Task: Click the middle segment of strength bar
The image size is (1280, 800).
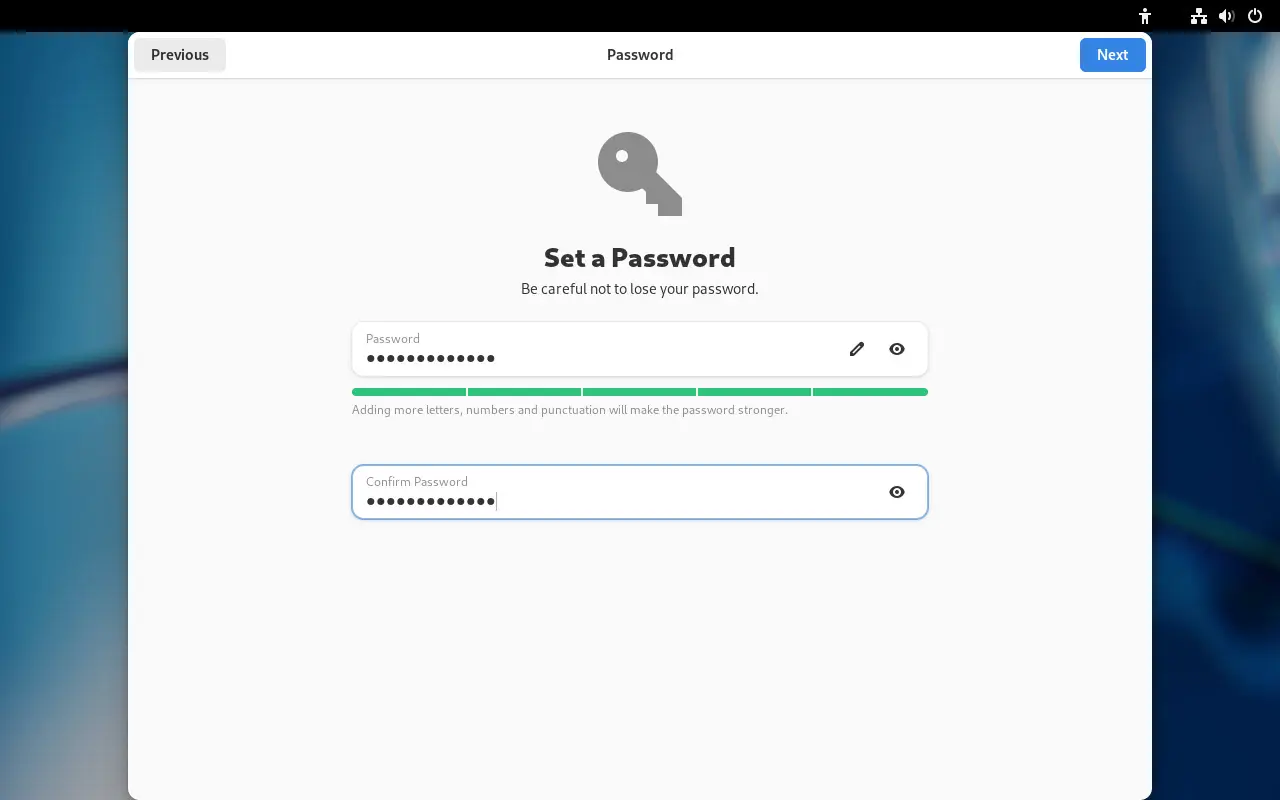Action: coord(639,392)
